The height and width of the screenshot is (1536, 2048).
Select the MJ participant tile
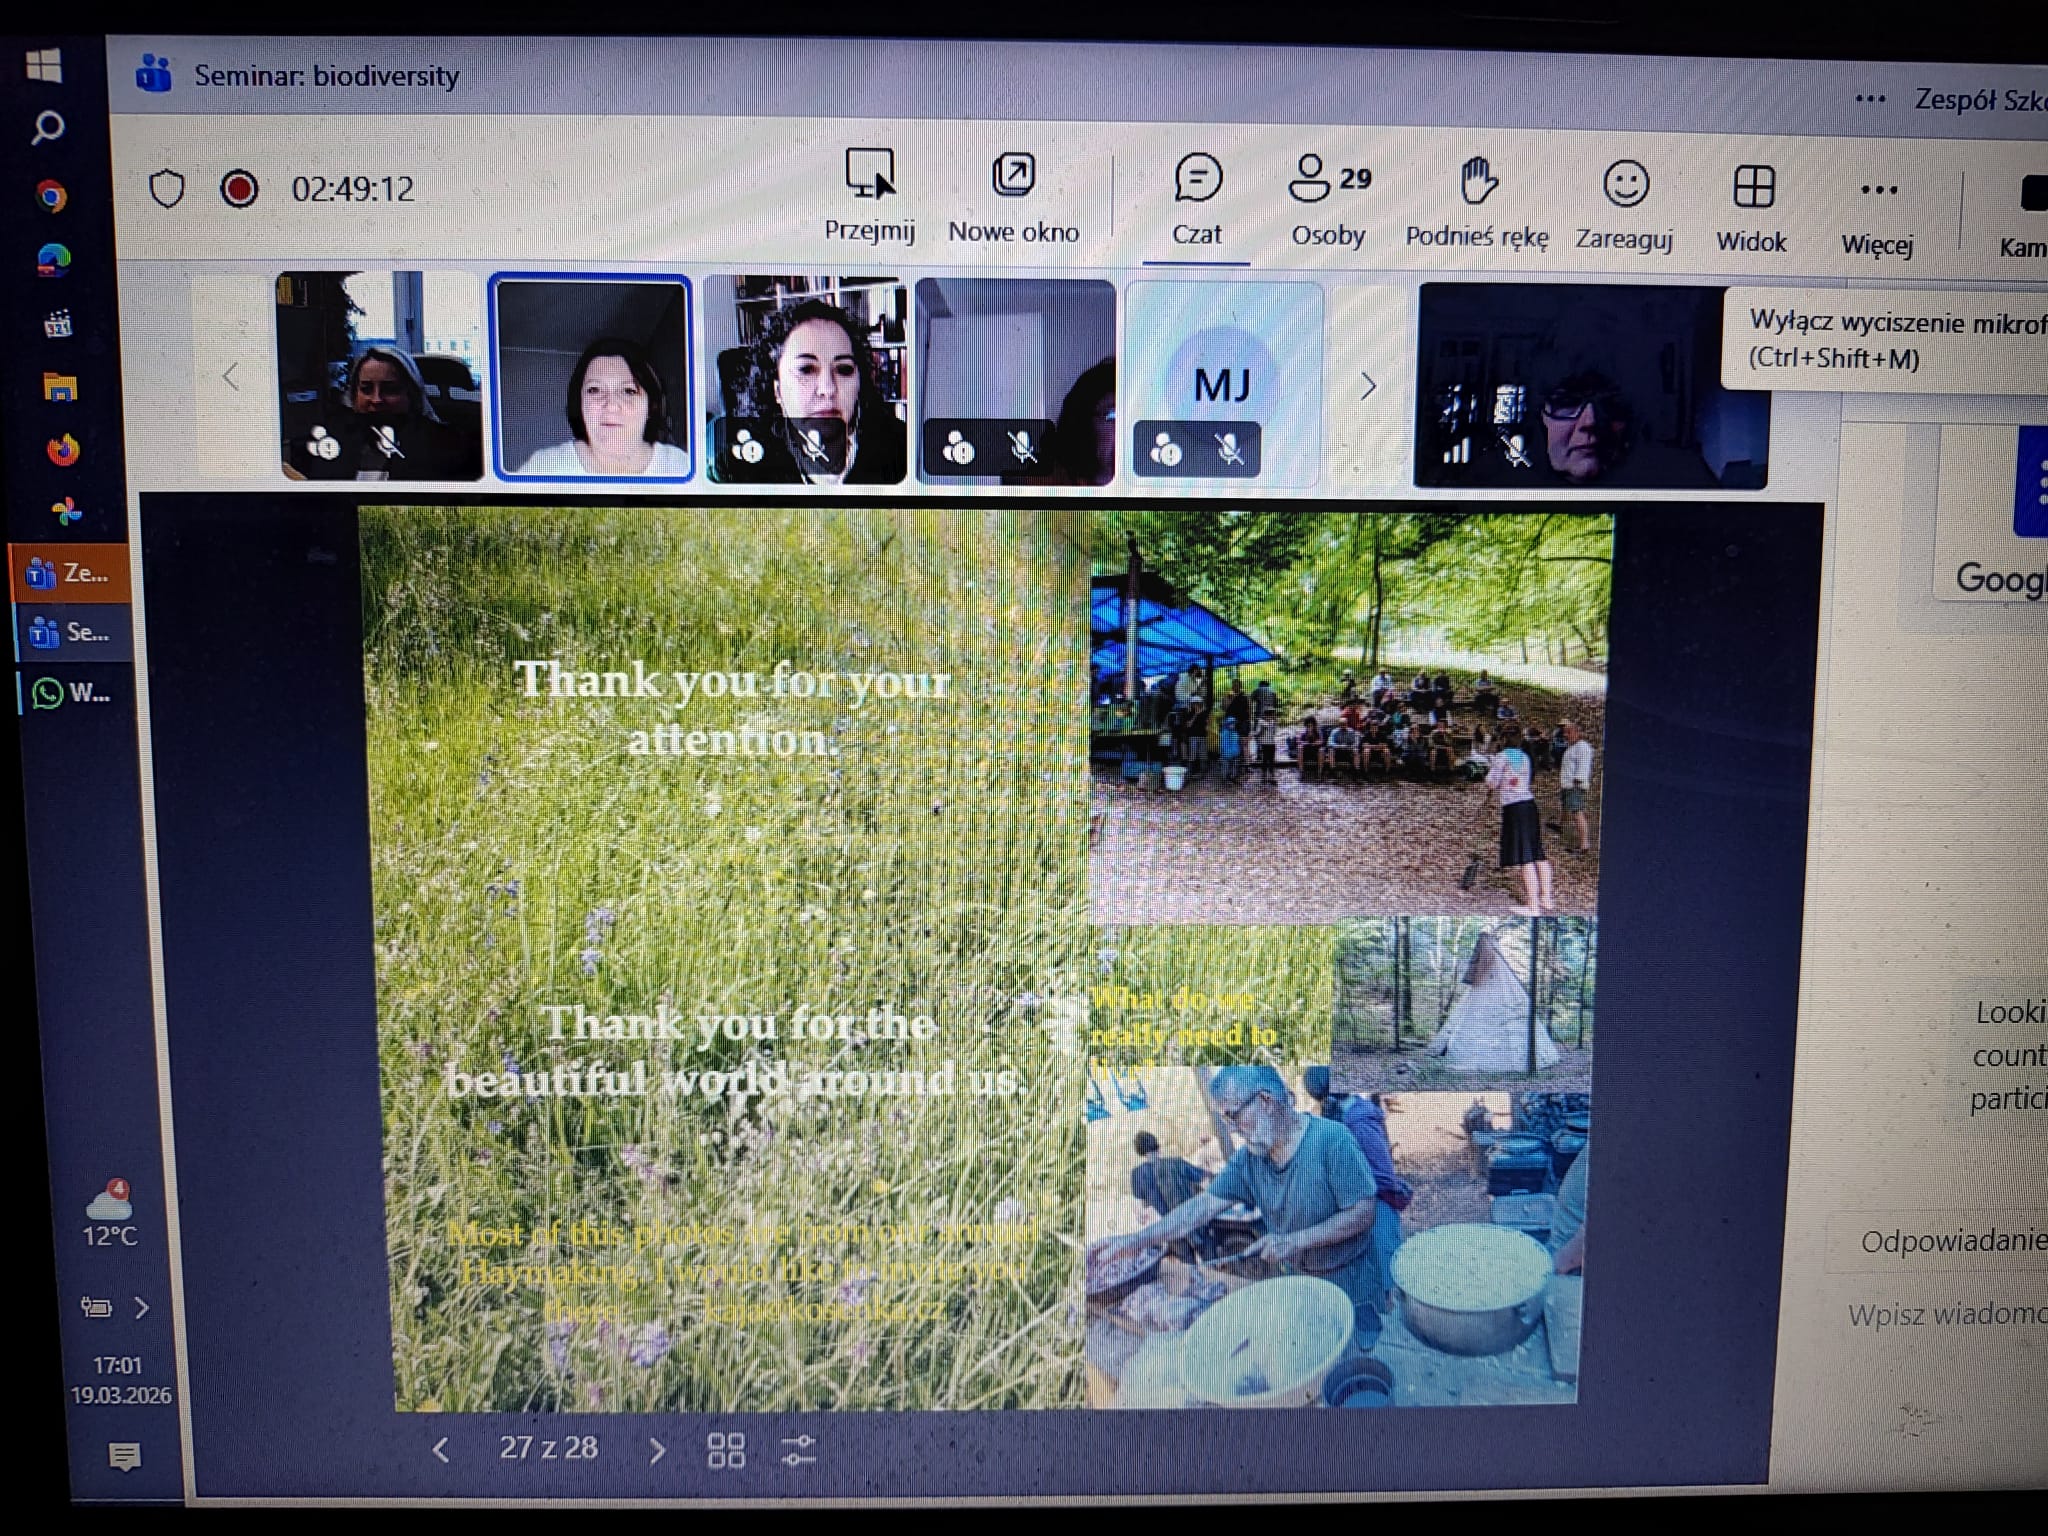click(x=1222, y=384)
